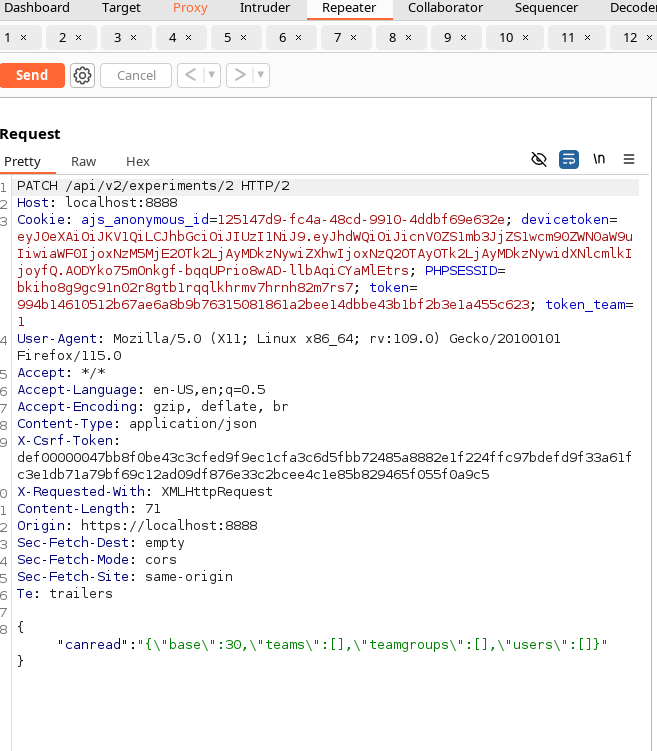Open the Proxy tab
Image resolution: width=657 pixels, height=751 pixels.
pos(190,8)
